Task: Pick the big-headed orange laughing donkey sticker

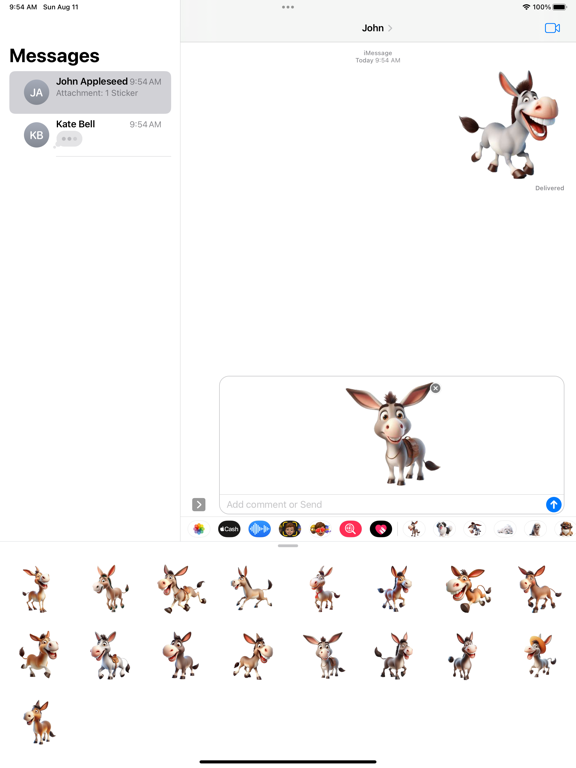Action: click(x=468, y=589)
